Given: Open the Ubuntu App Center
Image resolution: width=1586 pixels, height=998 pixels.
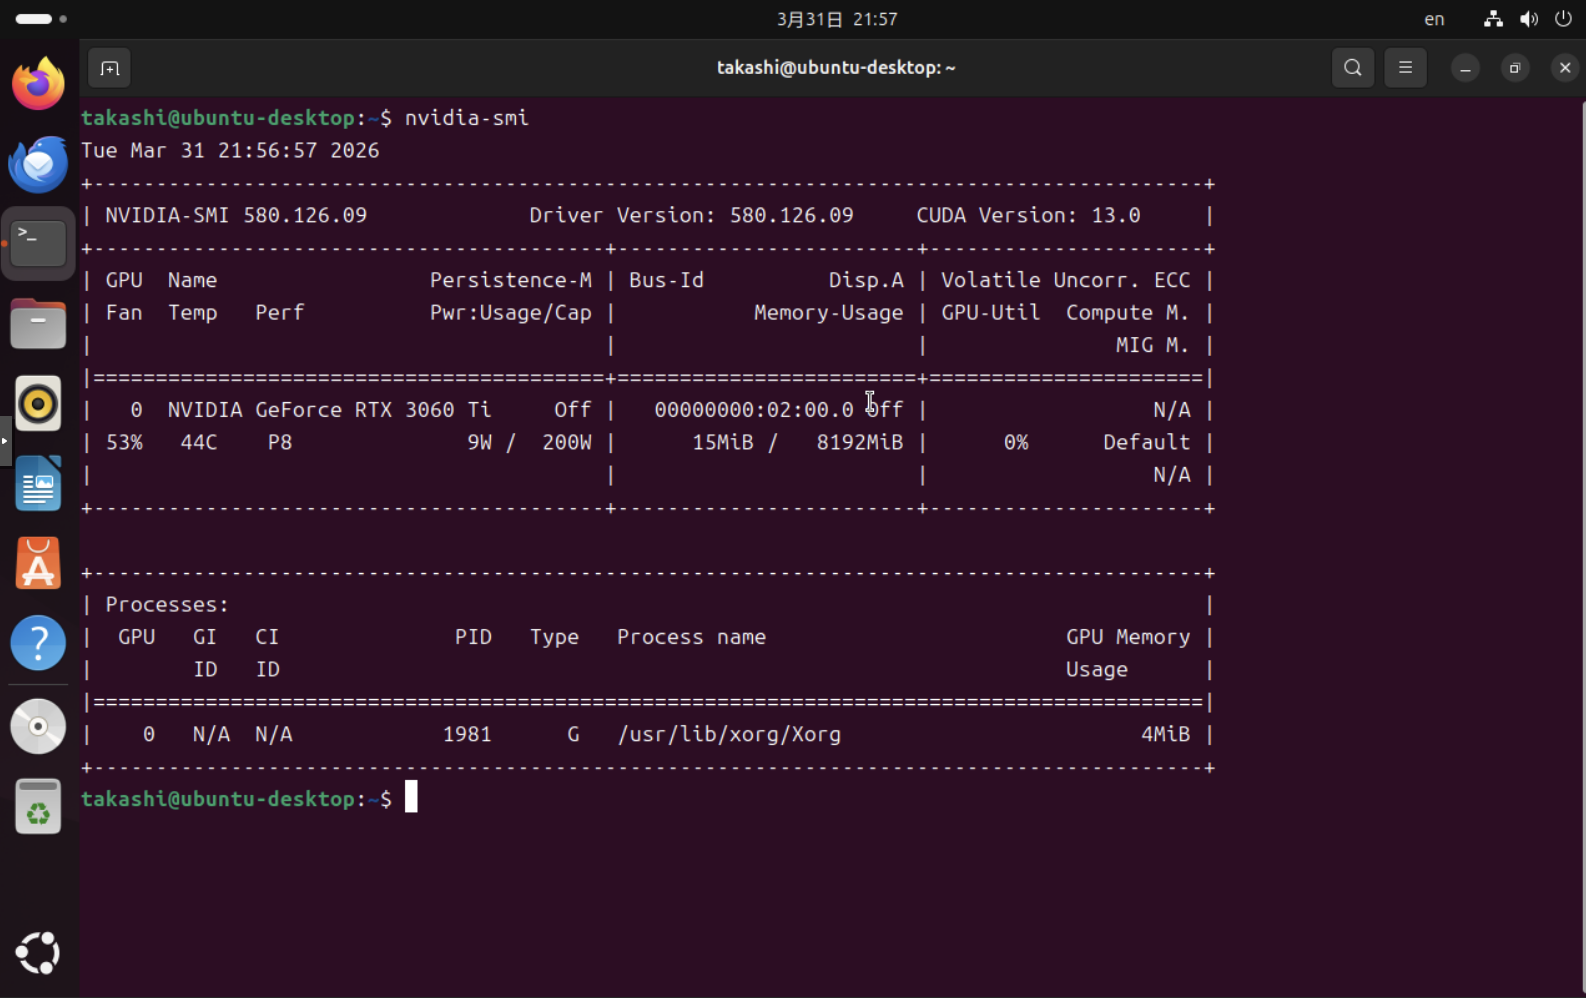Looking at the screenshot, I should (x=38, y=563).
